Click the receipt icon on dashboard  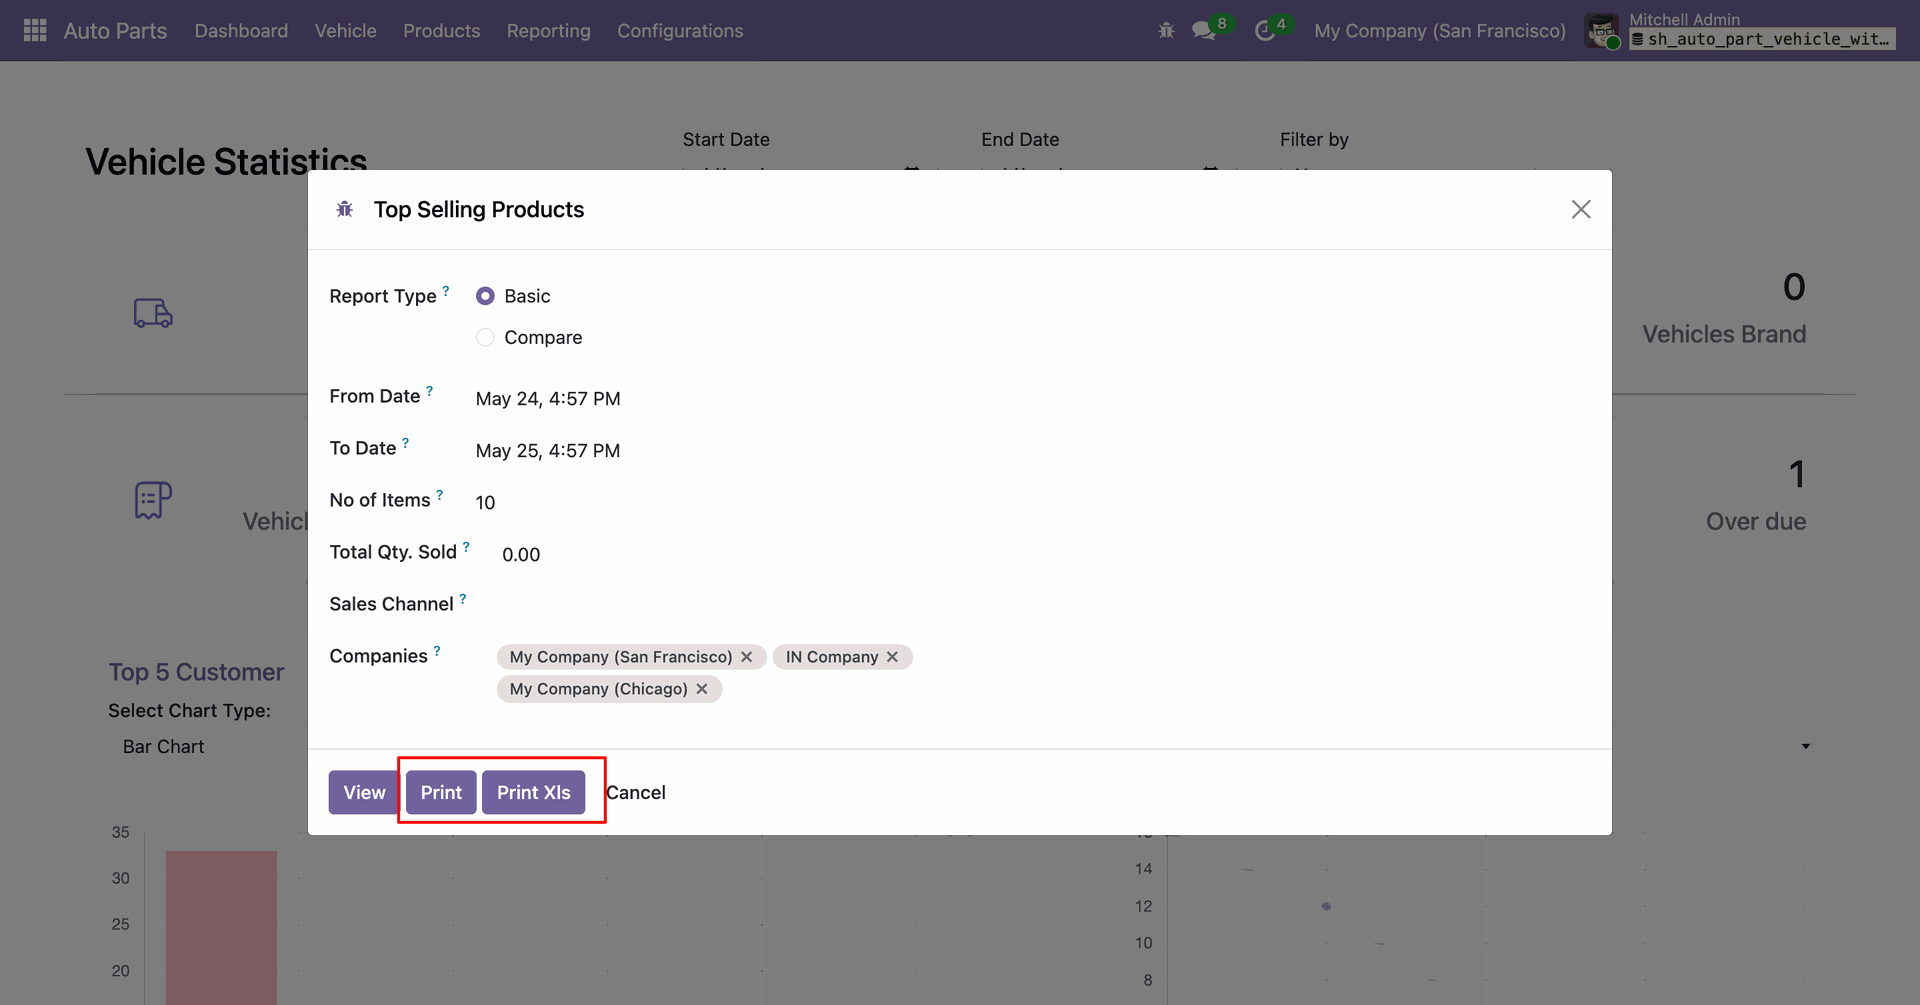(x=153, y=500)
